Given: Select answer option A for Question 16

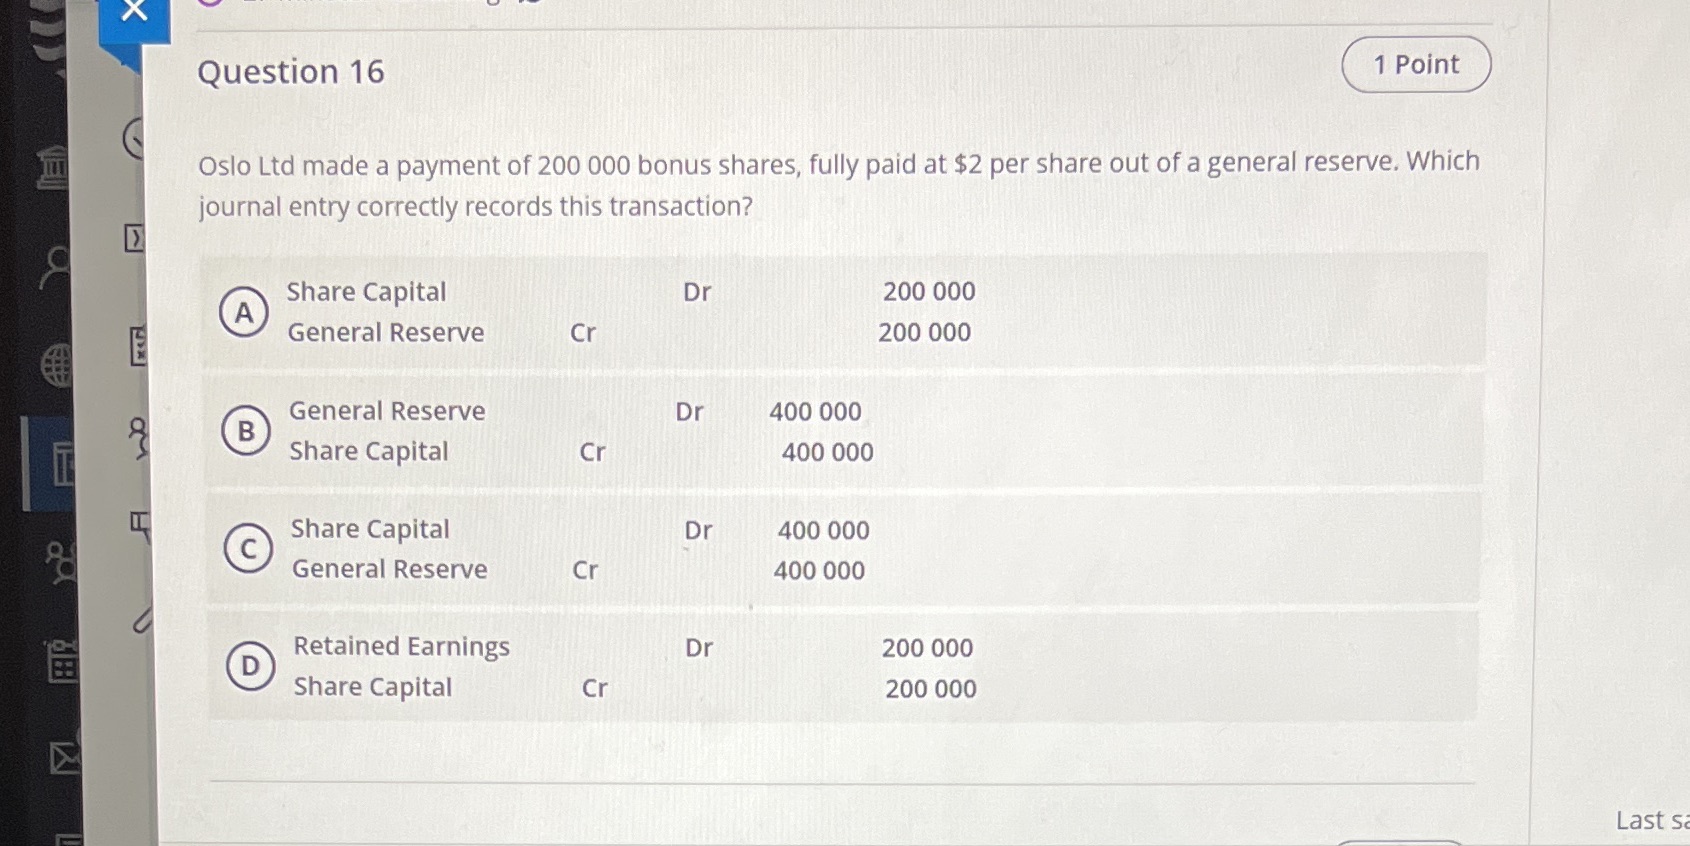Looking at the screenshot, I should [x=246, y=313].
